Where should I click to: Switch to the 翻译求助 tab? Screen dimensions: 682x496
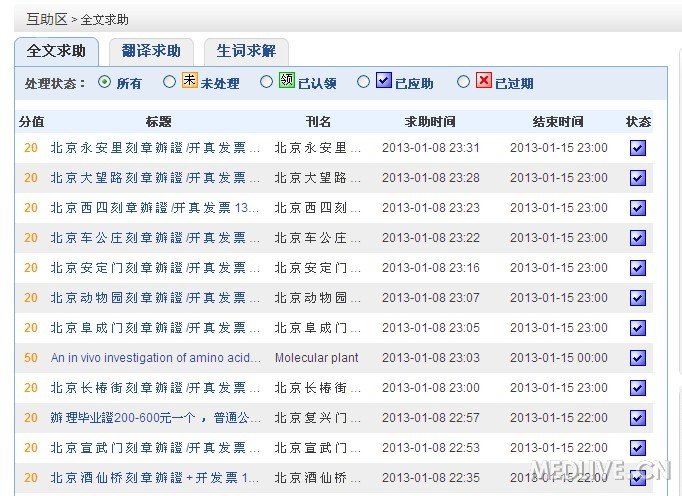point(151,51)
